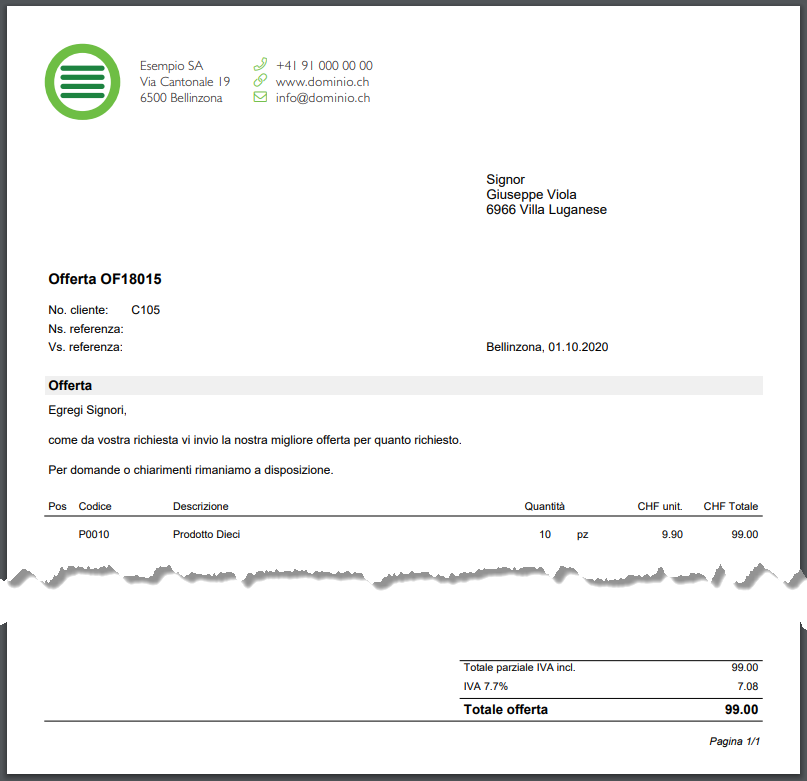Click the phone number +41 91 000 00 00
This screenshot has width=807, height=781.
point(324,65)
